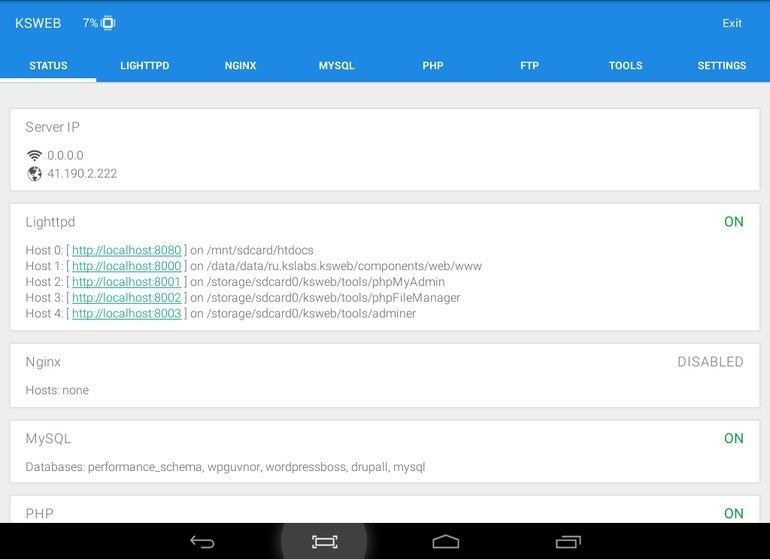770x559 pixels.
Task: Open the PHP tab
Action: pyautogui.click(x=433, y=65)
